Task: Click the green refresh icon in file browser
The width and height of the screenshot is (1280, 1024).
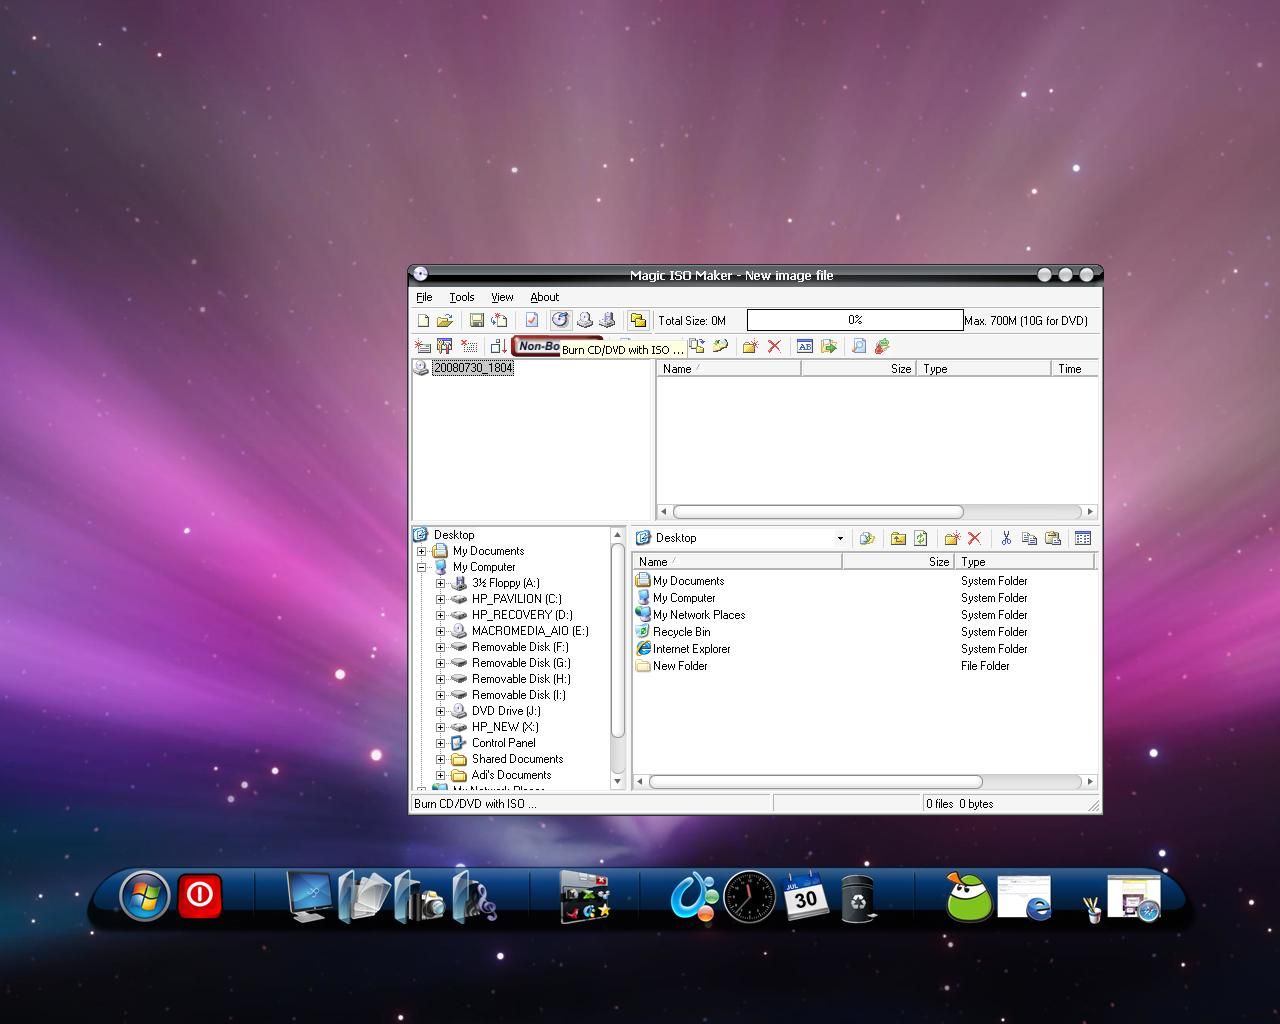Action: pos(921,538)
